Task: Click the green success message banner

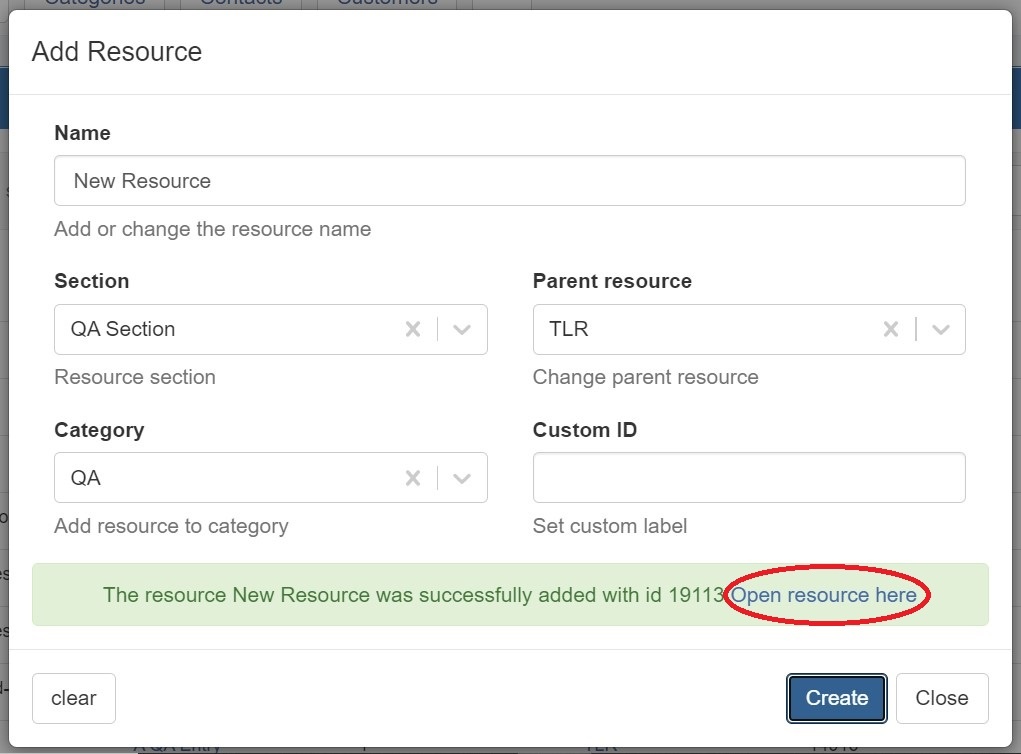Action: (x=400, y=595)
